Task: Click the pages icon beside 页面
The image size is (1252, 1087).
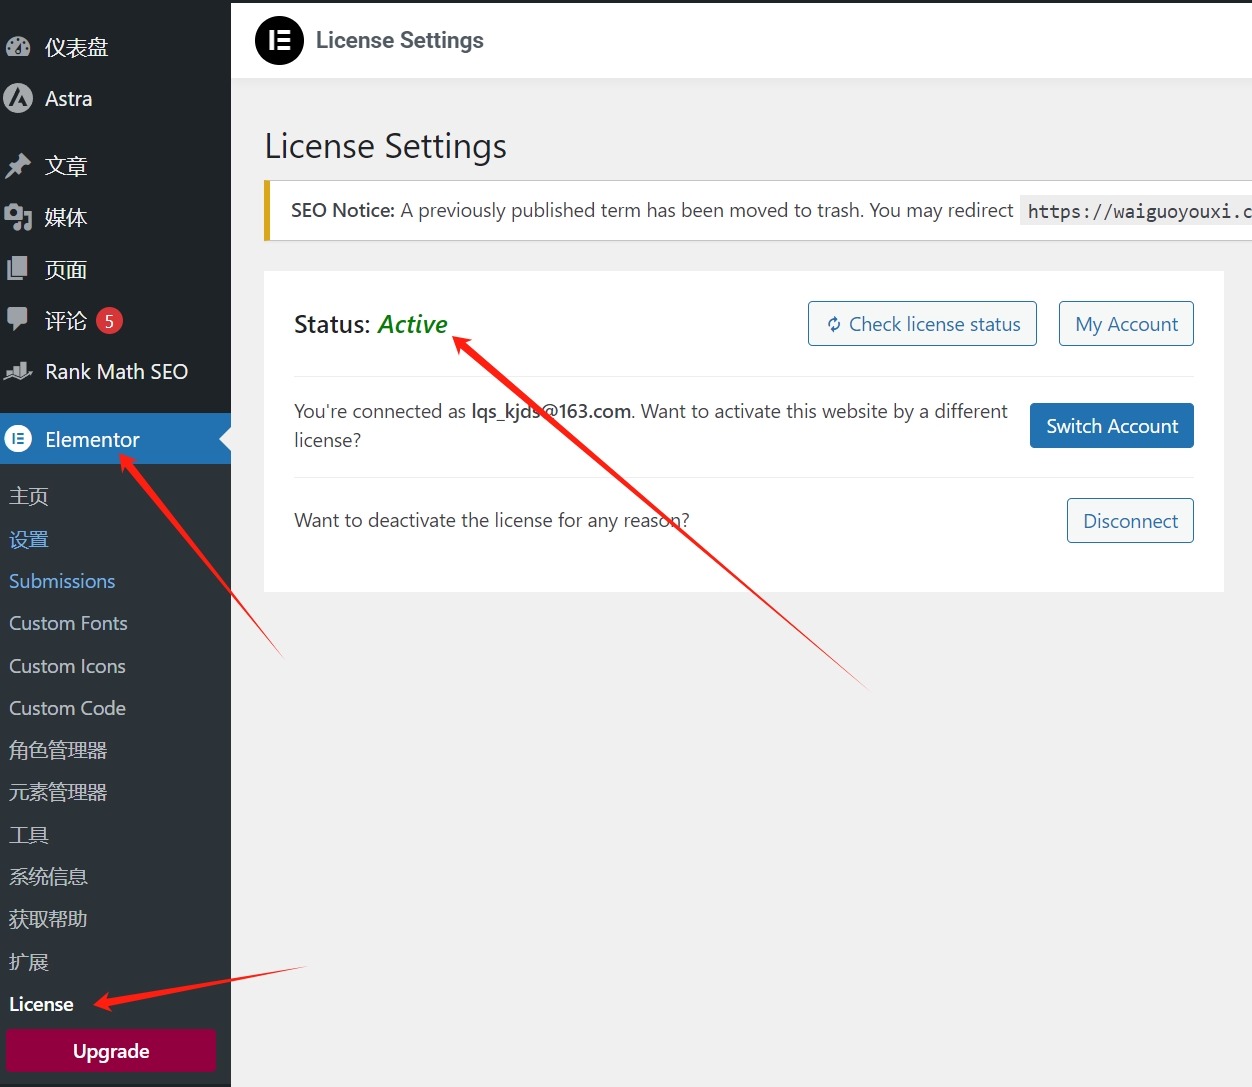Action: coord(18,268)
